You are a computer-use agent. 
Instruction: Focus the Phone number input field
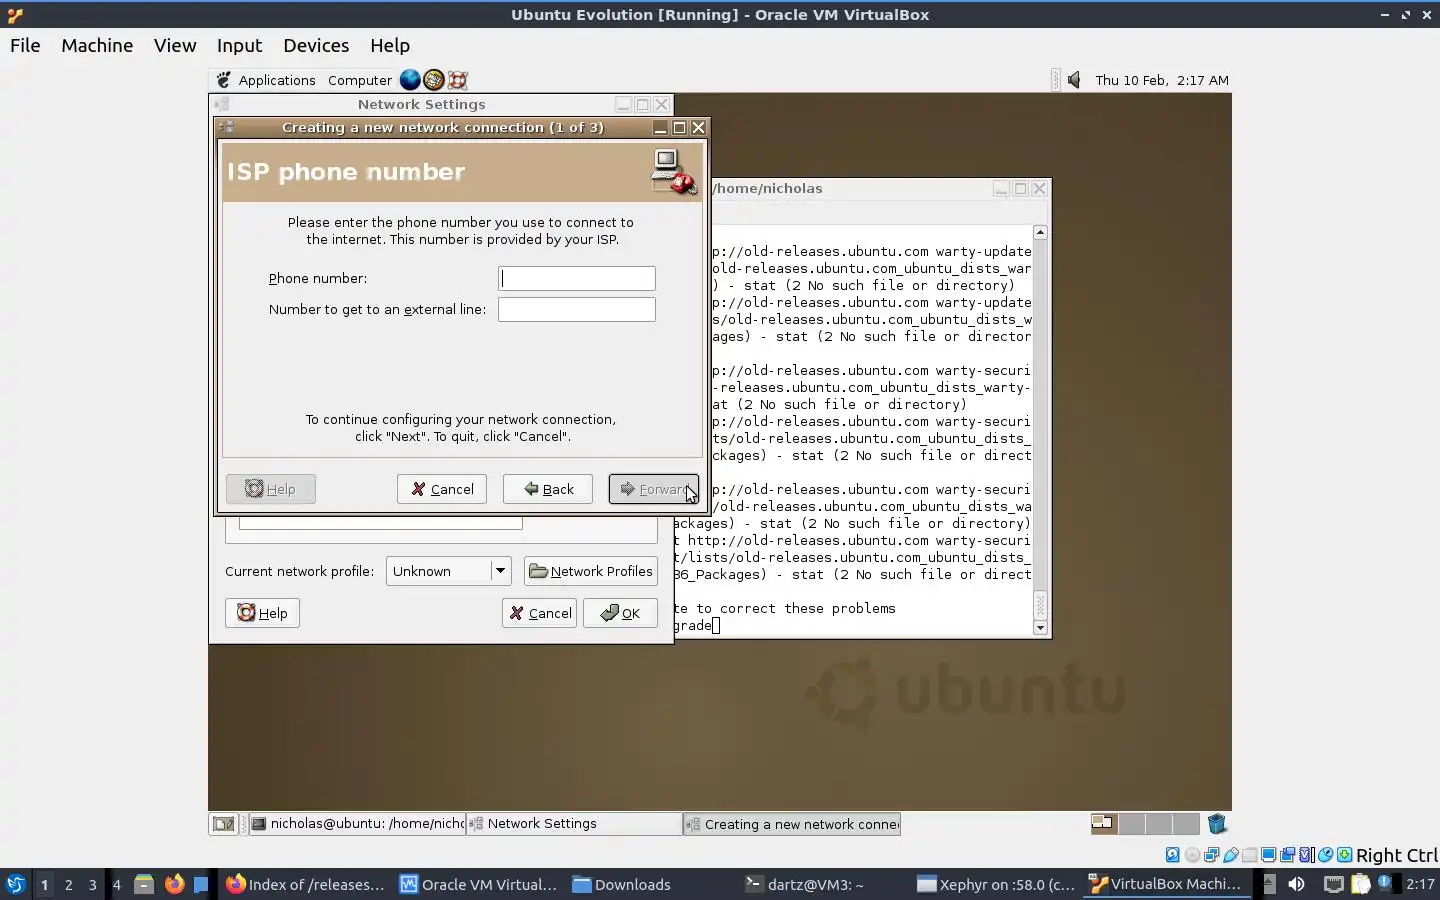click(577, 278)
